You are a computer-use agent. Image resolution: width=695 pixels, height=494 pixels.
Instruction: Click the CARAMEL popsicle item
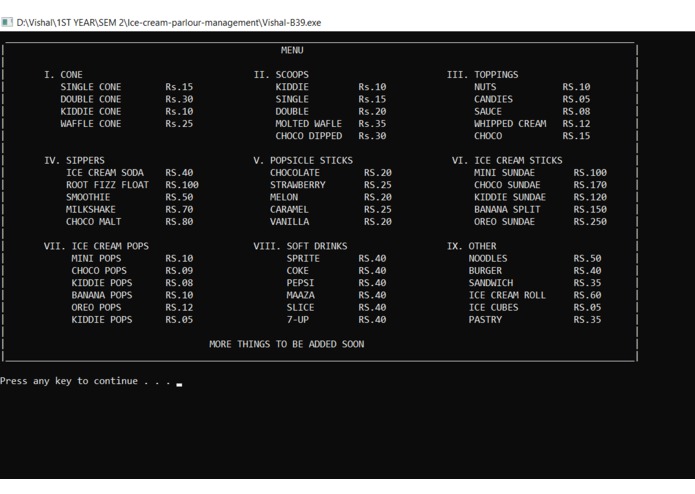pos(289,210)
